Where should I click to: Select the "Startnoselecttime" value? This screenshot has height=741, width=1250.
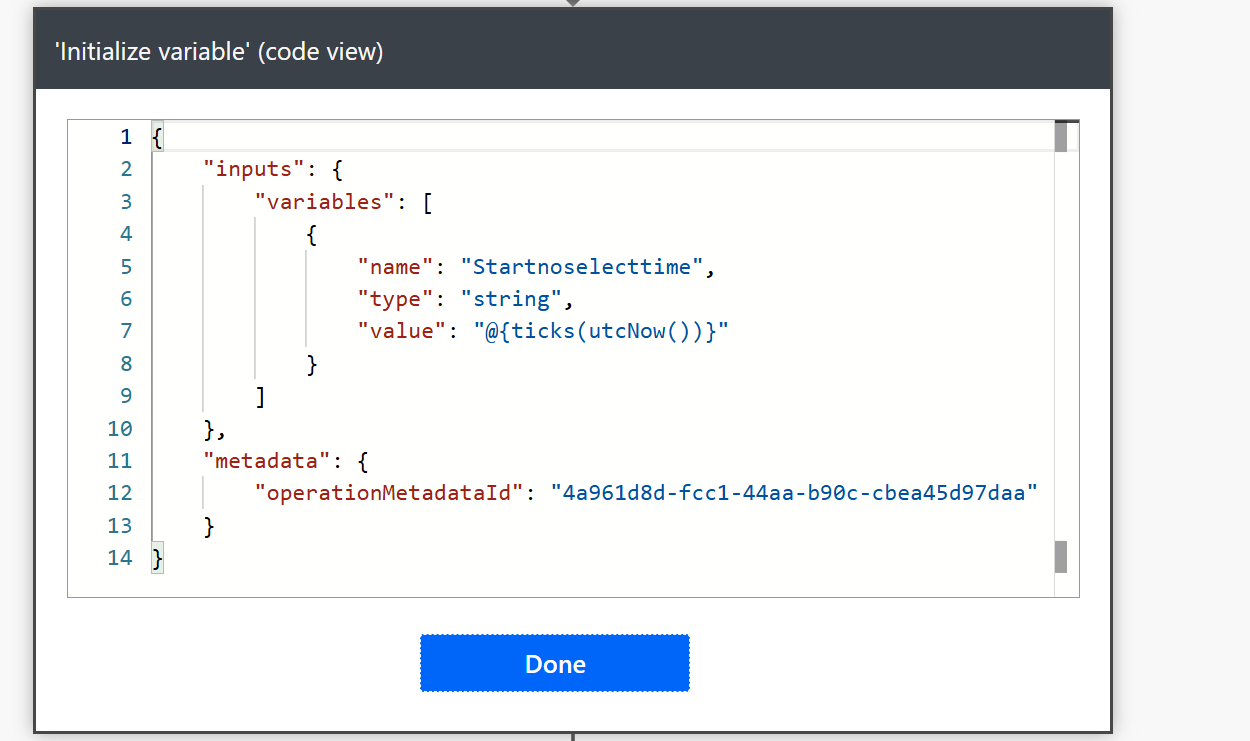point(582,266)
